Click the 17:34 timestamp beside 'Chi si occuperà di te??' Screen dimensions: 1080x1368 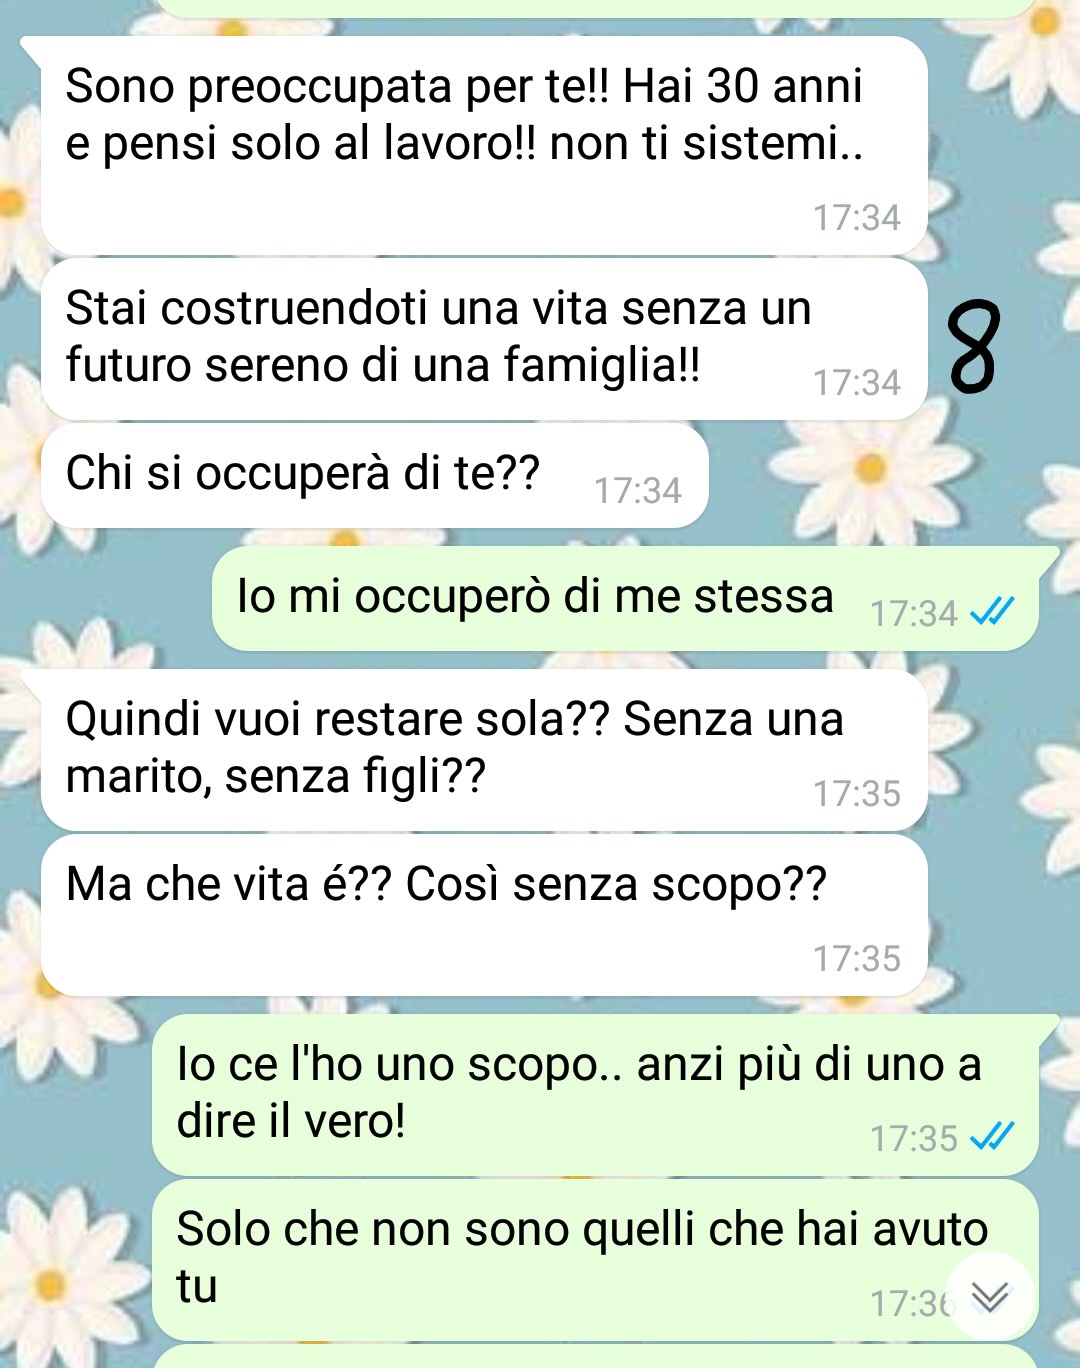point(638,491)
